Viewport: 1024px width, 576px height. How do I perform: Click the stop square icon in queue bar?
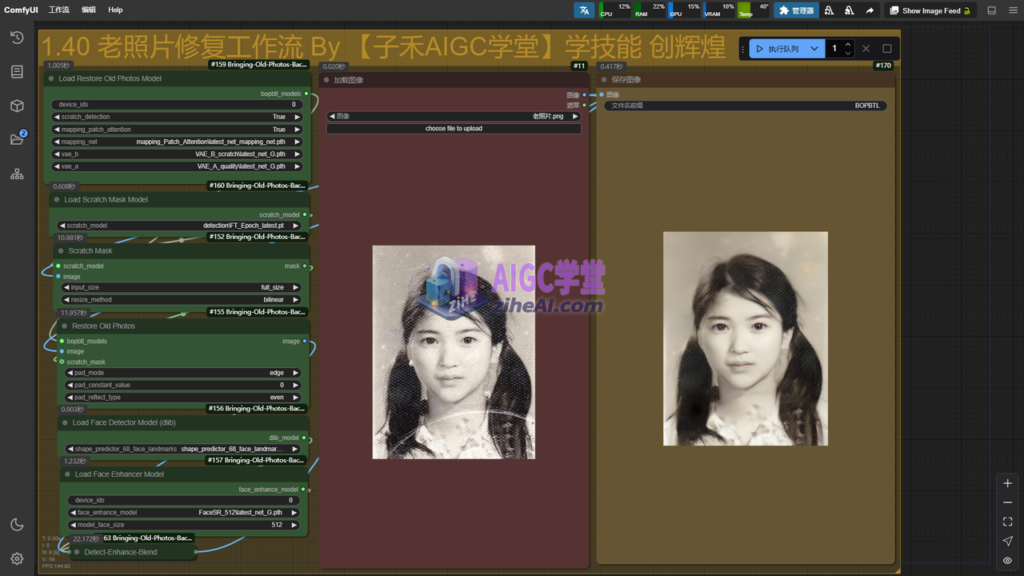coord(887,48)
